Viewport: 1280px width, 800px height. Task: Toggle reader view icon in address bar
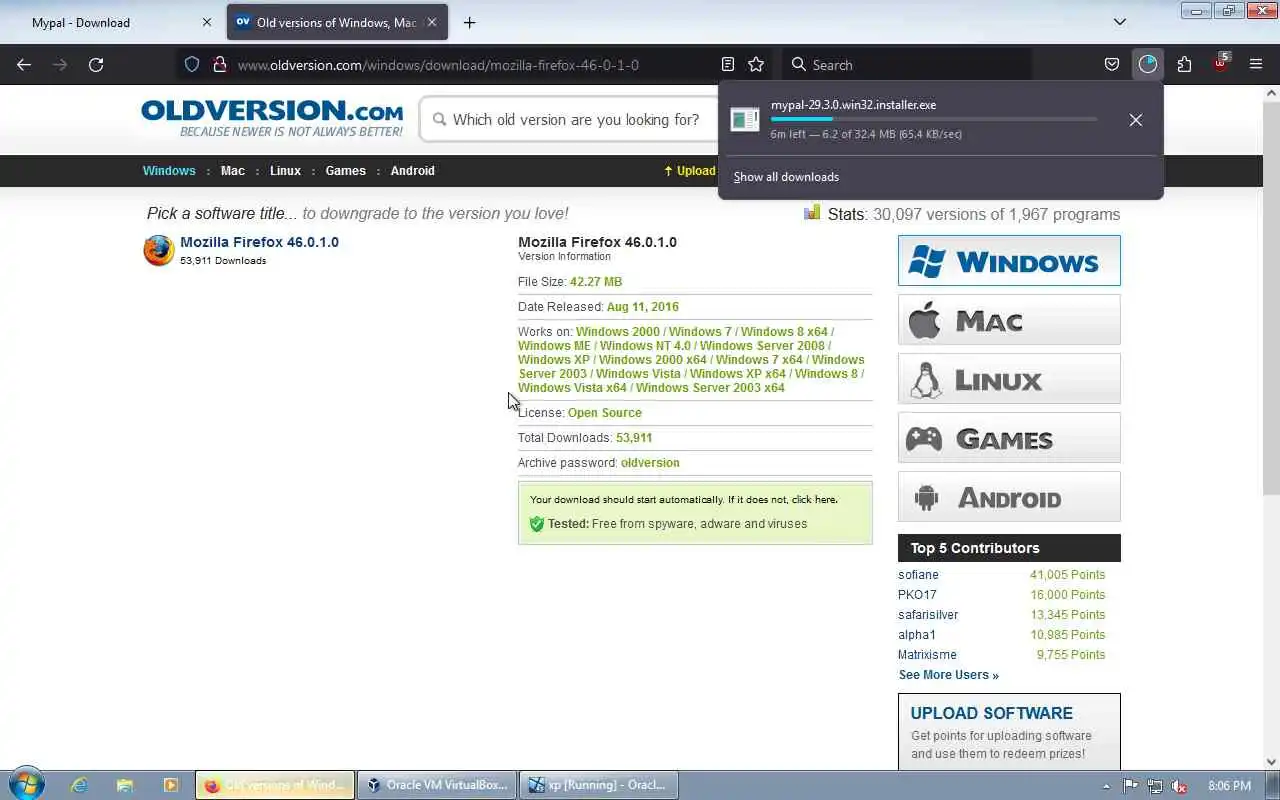click(x=728, y=64)
